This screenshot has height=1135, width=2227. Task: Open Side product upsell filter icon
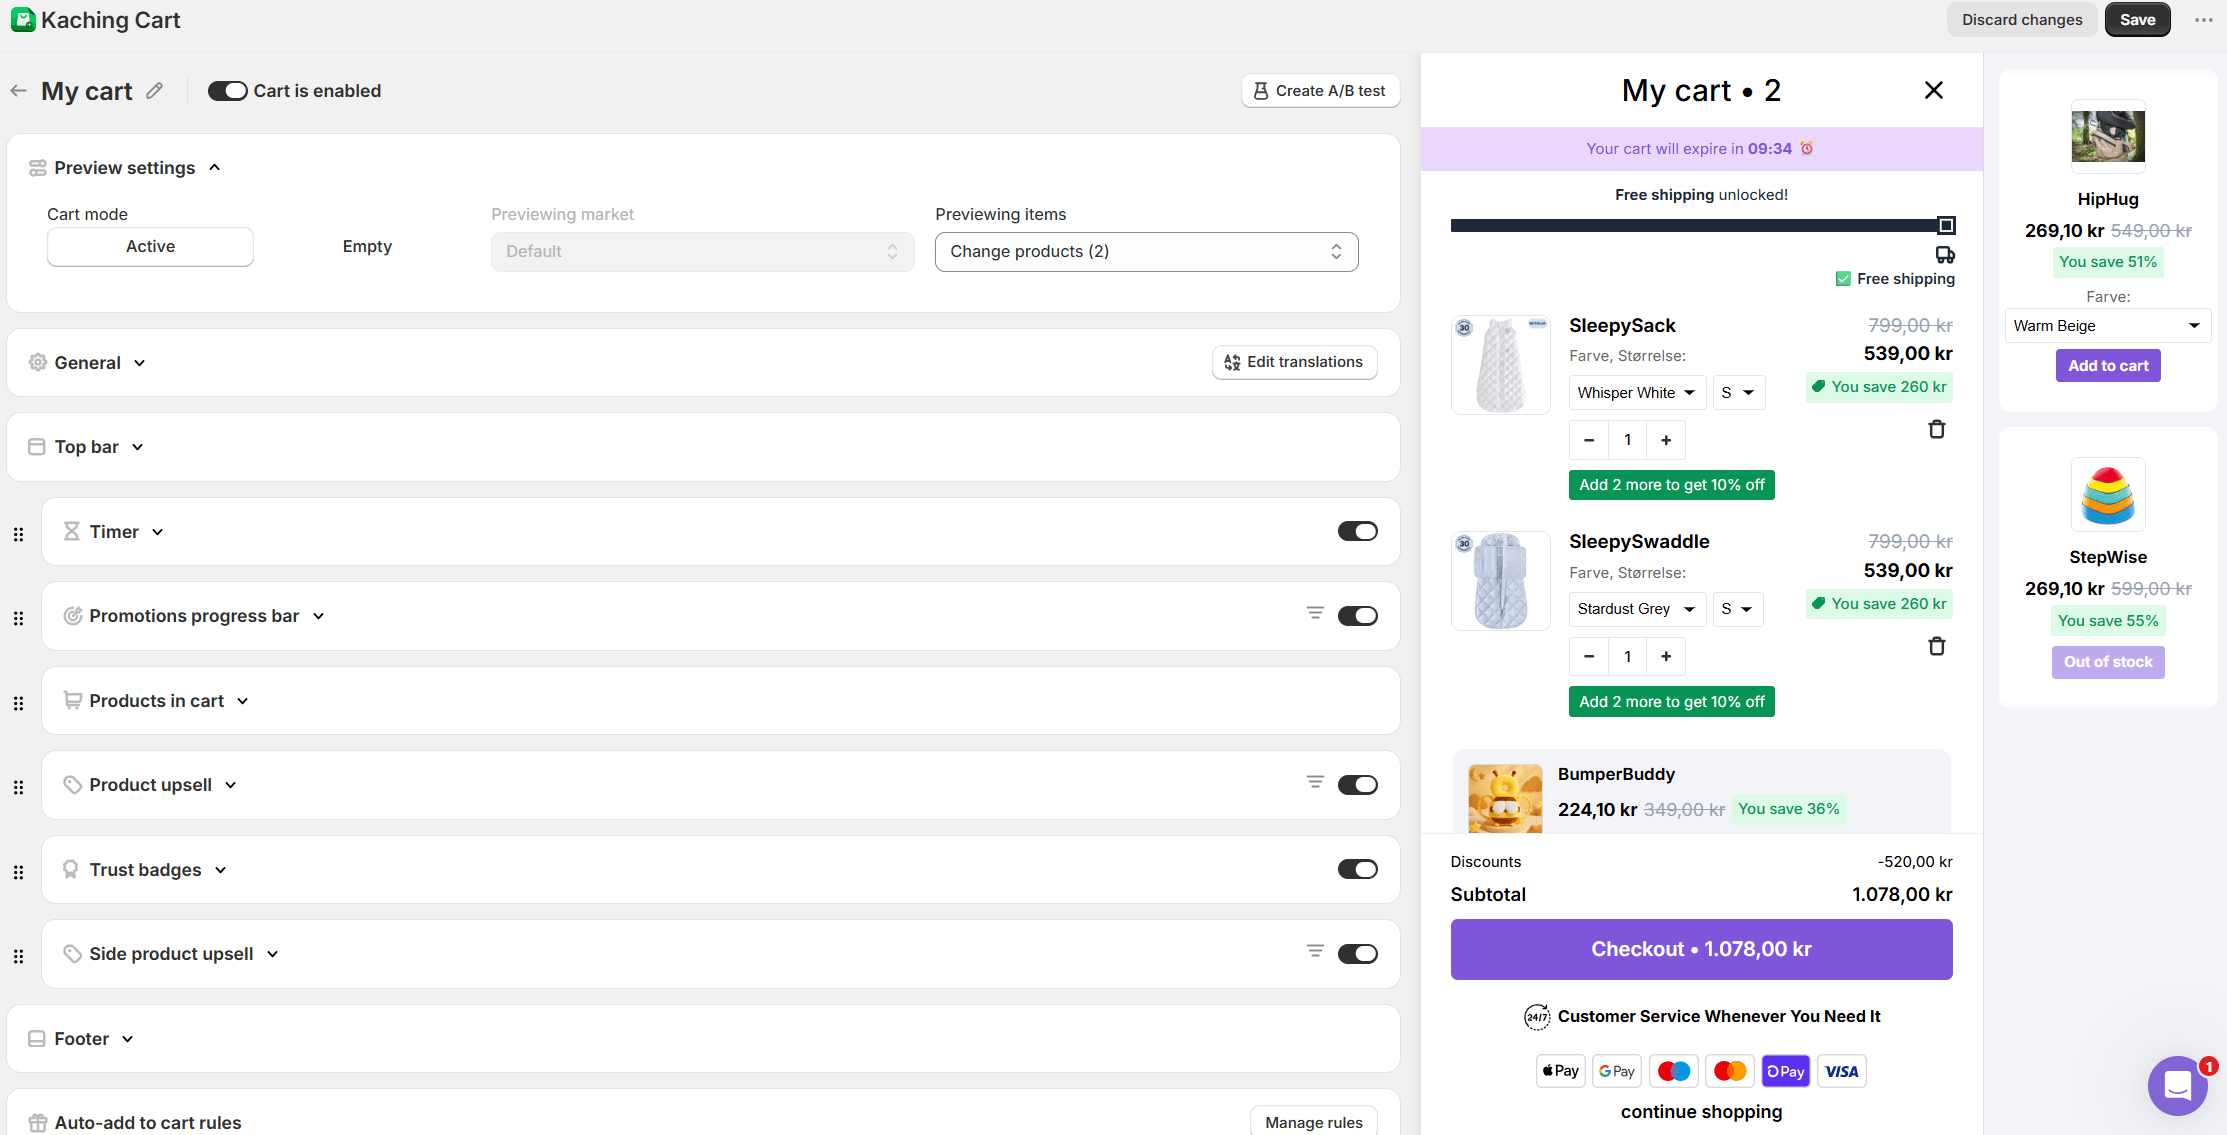(1315, 951)
